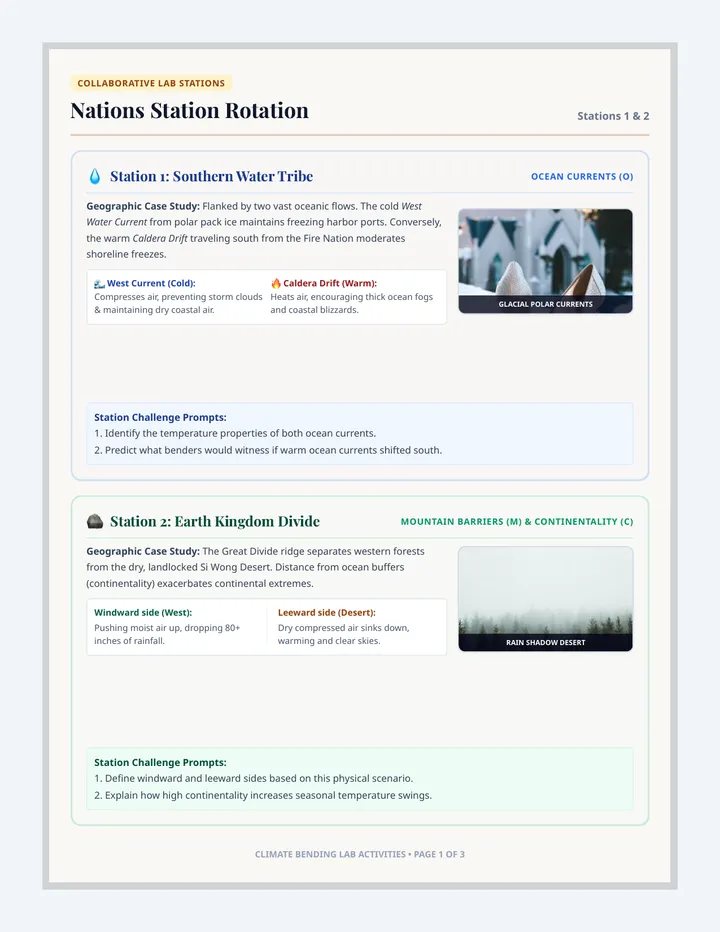Screen dimensions: 720x932
Task: Click the Station 1: Southern Water Tribe heading
Action: point(211,177)
